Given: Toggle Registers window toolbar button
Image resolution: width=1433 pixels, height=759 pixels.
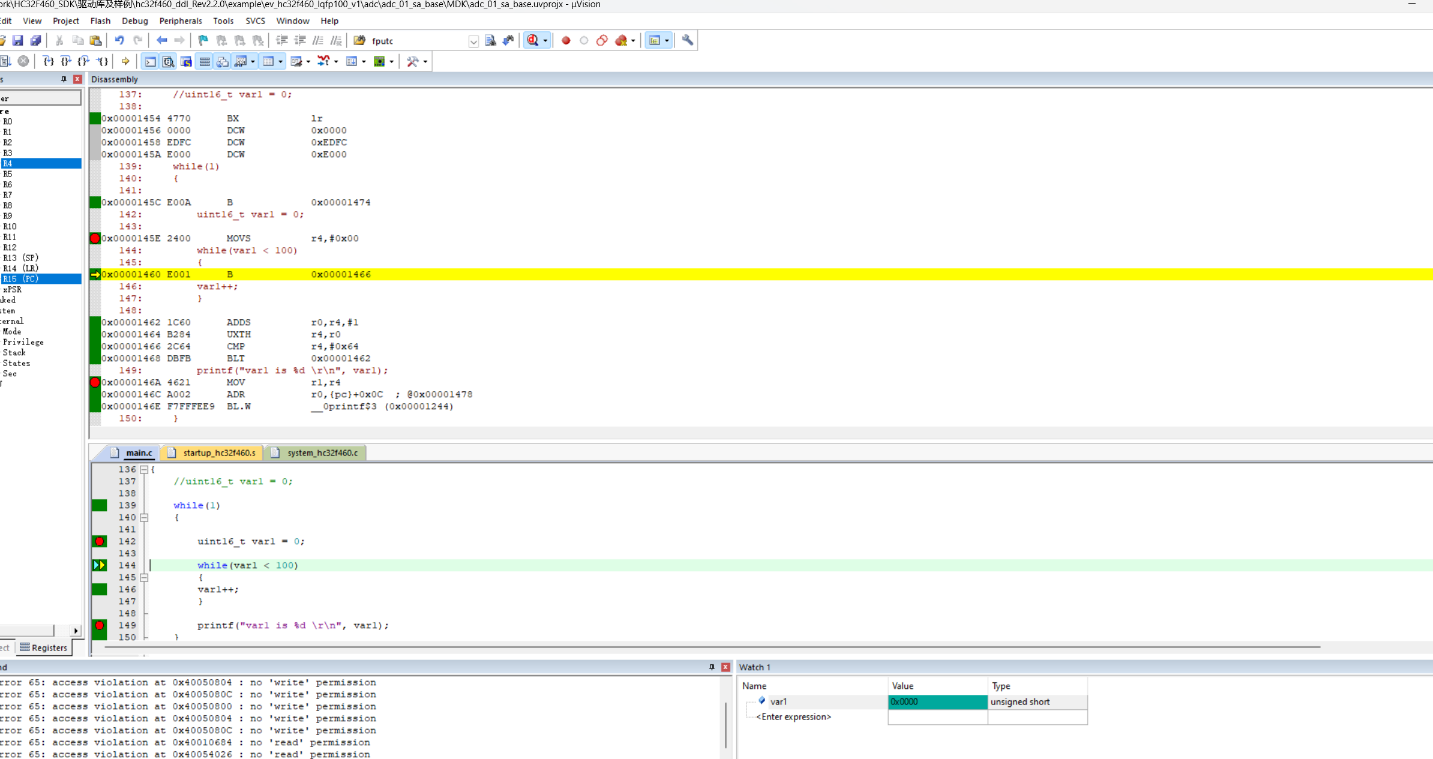Looking at the screenshot, I should click(x=204, y=62).
